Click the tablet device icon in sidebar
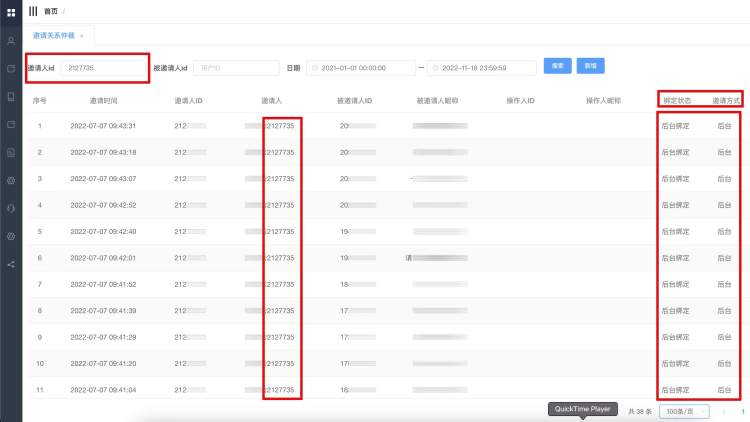750x422 pixels. pyautogui.click(x=11, y=97)
